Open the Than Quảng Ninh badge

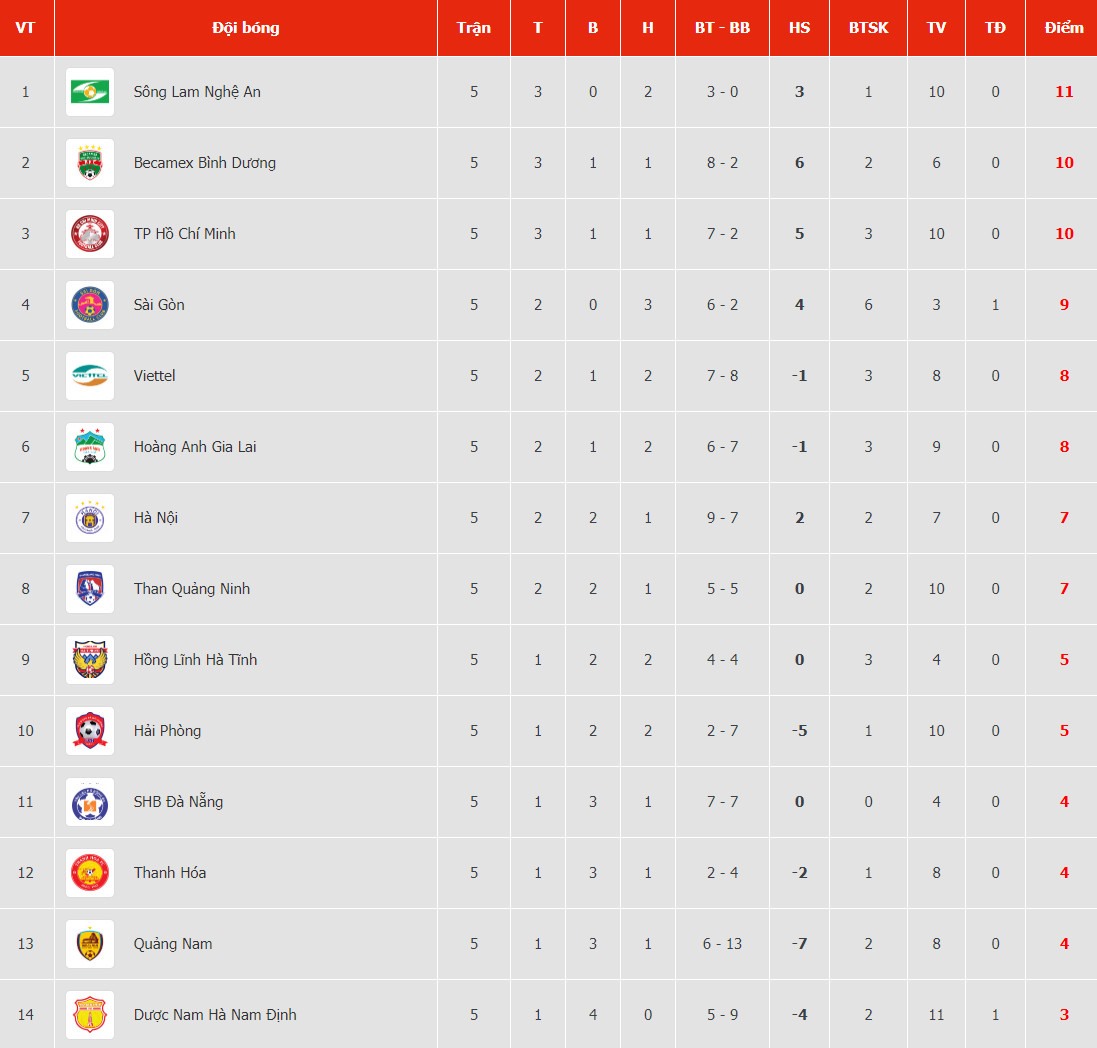(x=90, y=589)
